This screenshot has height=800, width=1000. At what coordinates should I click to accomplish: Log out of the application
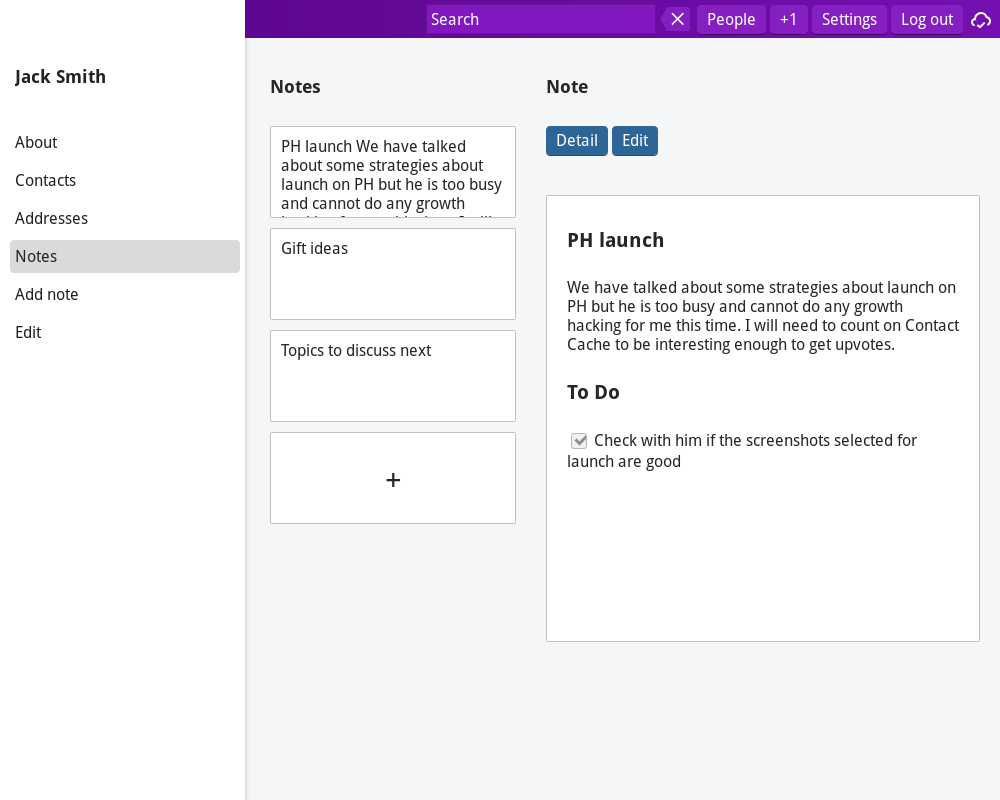coord(927,19)
